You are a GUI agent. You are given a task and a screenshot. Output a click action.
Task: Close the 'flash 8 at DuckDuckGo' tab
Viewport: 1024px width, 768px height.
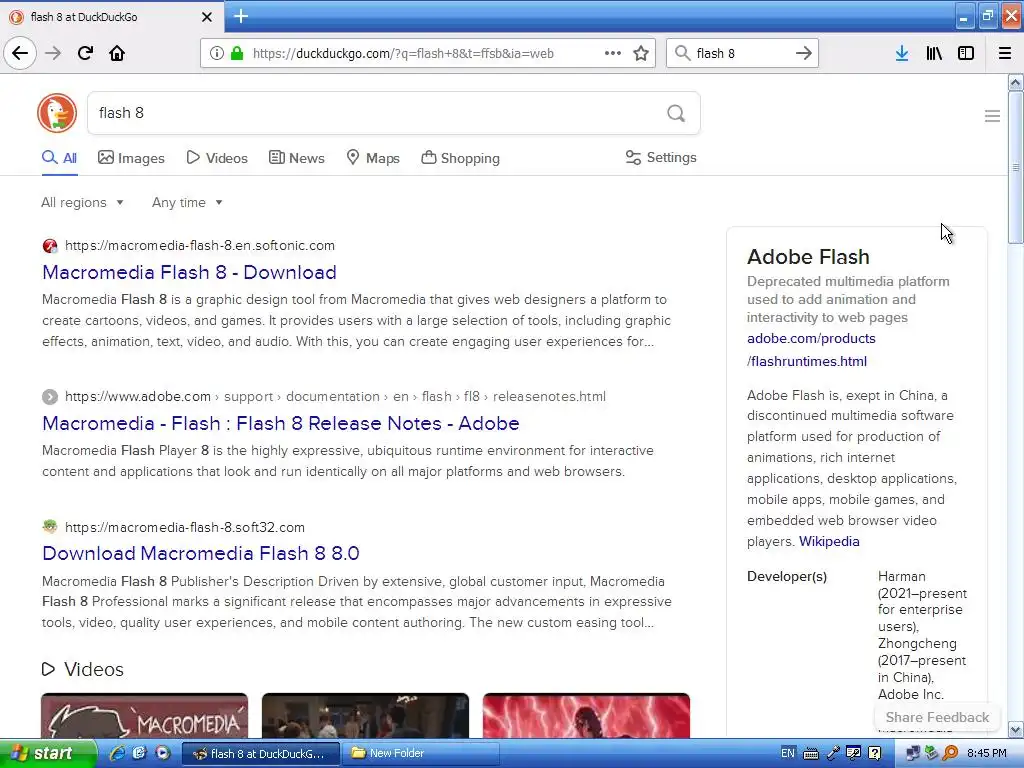[206, 17]
